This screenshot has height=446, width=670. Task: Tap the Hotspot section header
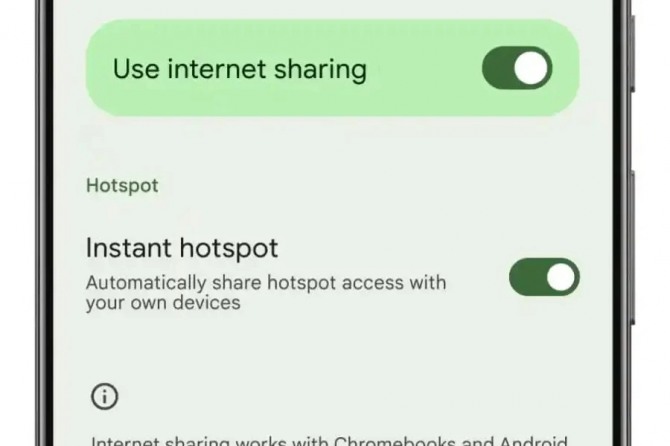[122, 186]
